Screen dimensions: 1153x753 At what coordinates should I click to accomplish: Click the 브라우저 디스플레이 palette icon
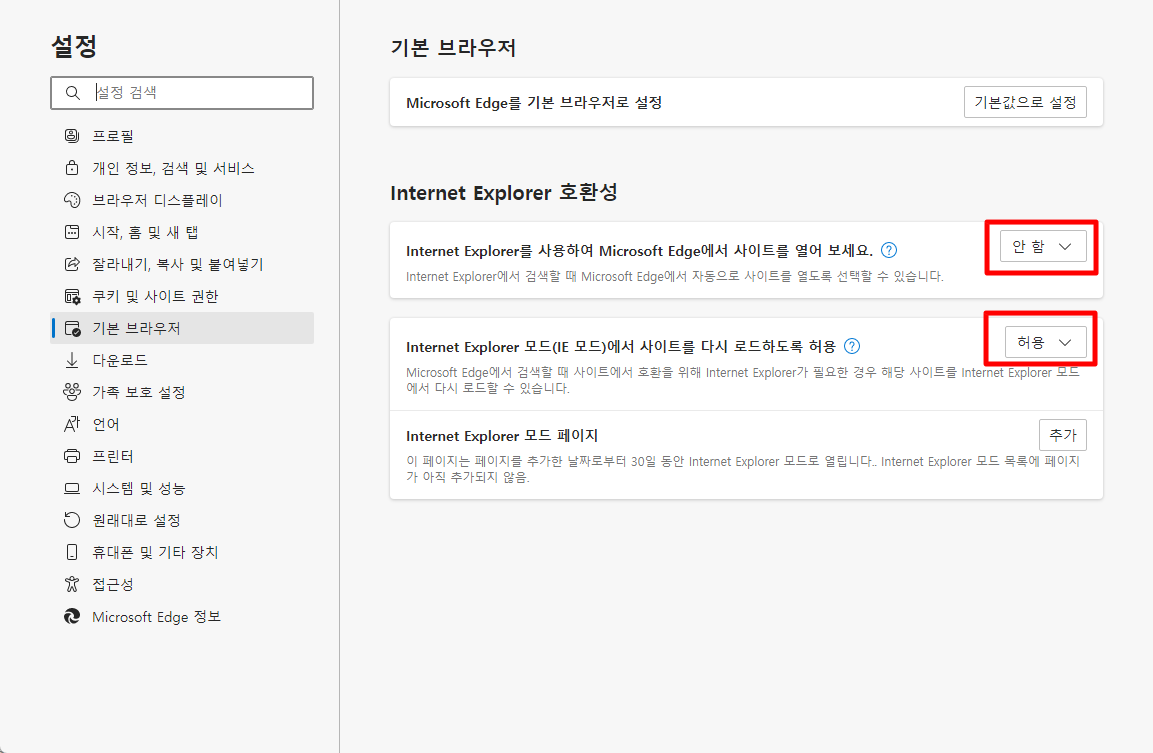tap(72, 200)
